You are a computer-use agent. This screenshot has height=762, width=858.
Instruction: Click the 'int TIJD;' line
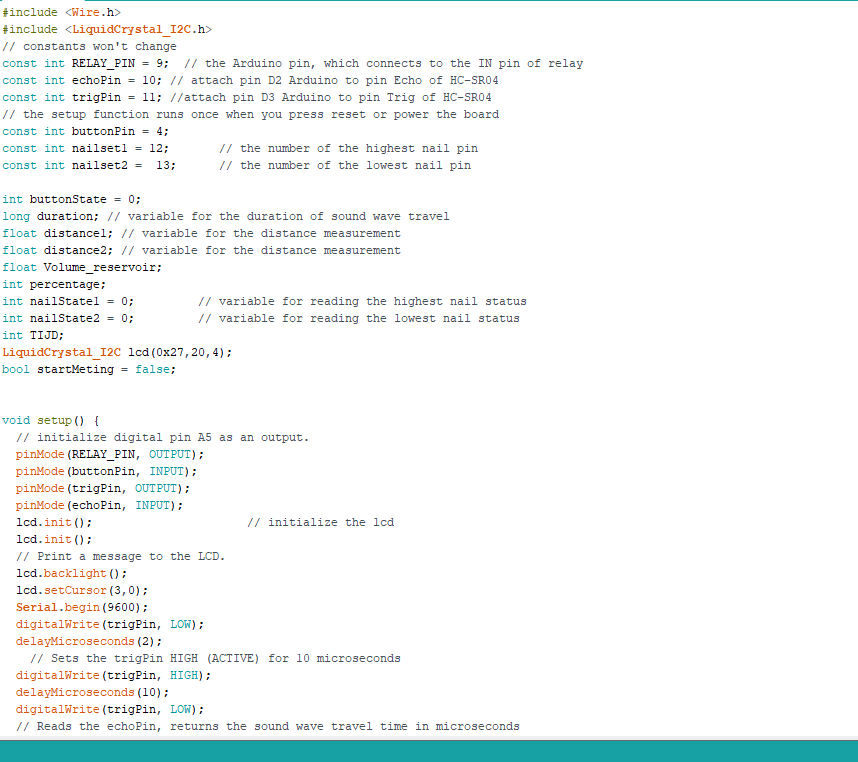33,335
